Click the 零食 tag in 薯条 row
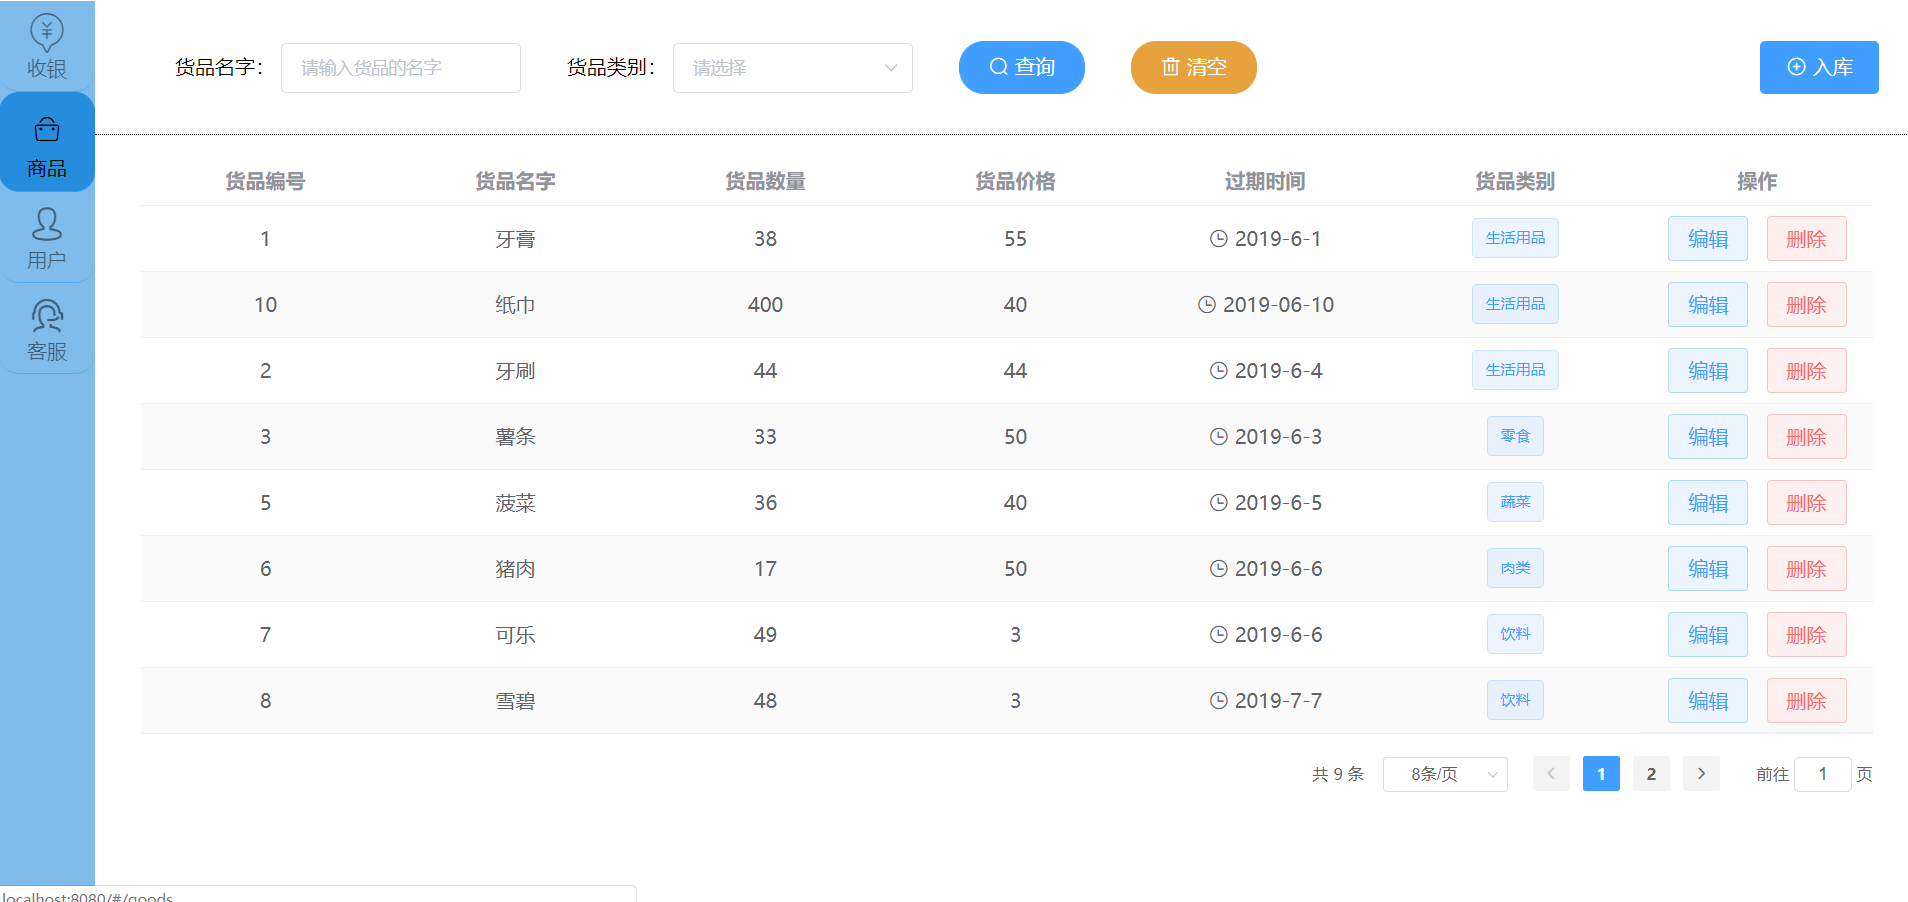 [1515, 436]
